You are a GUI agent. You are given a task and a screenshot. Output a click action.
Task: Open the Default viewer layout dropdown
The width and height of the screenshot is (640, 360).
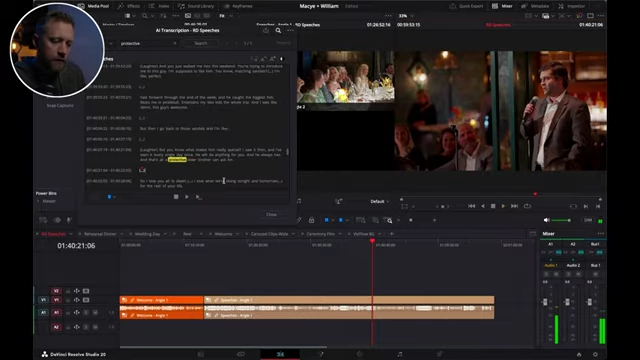(380, 201)
